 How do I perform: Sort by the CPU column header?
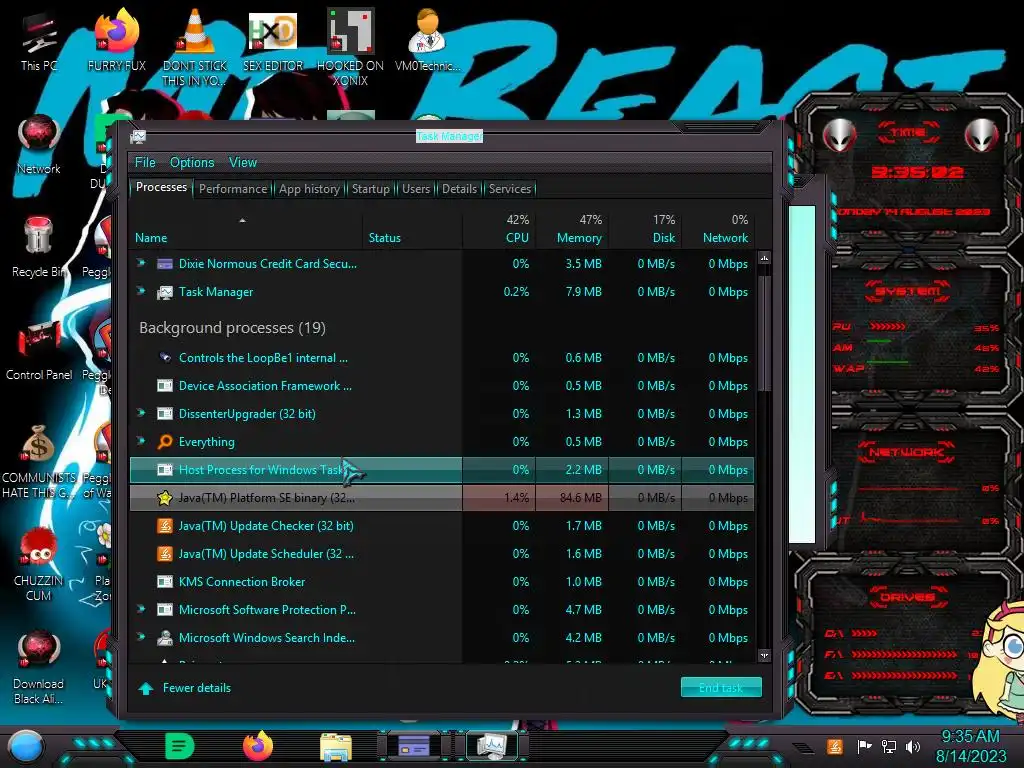pos(499,229)
